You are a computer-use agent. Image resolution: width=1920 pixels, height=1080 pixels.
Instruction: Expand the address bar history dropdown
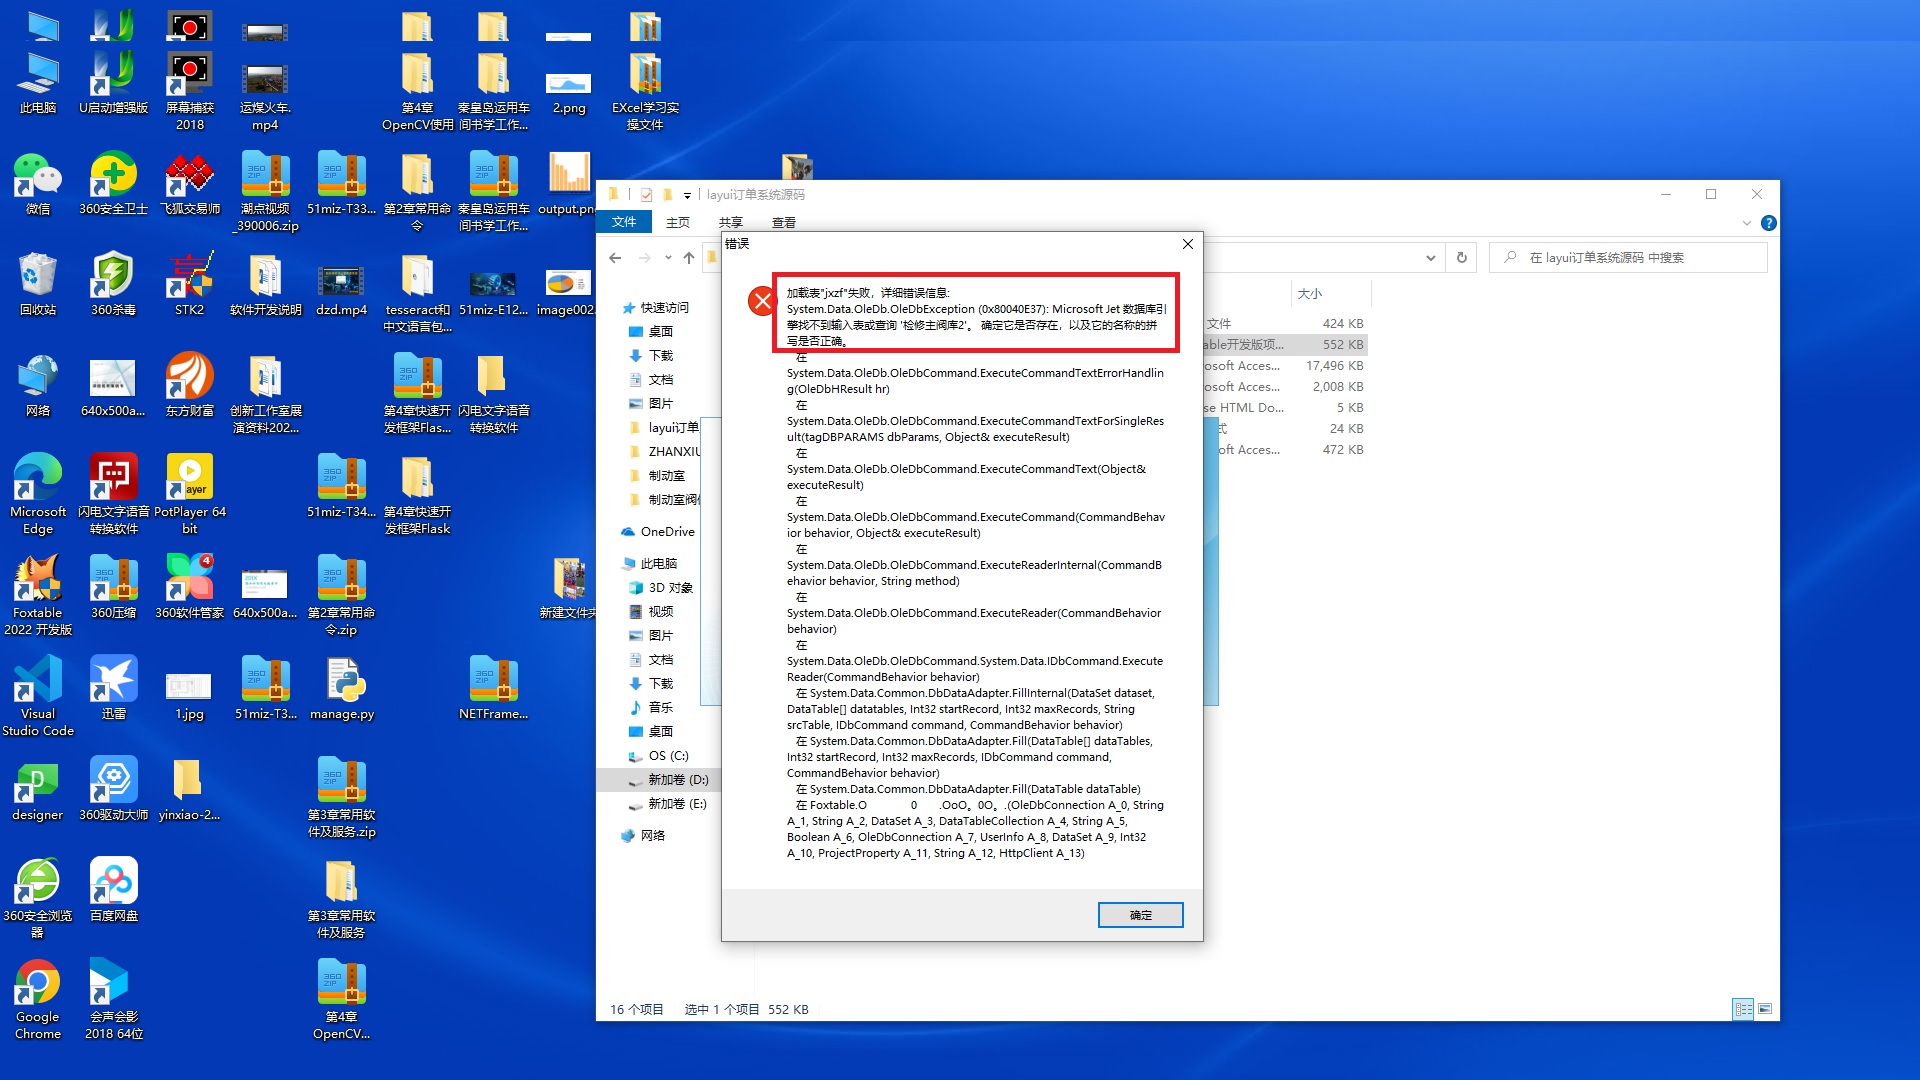pos(1431,258)
